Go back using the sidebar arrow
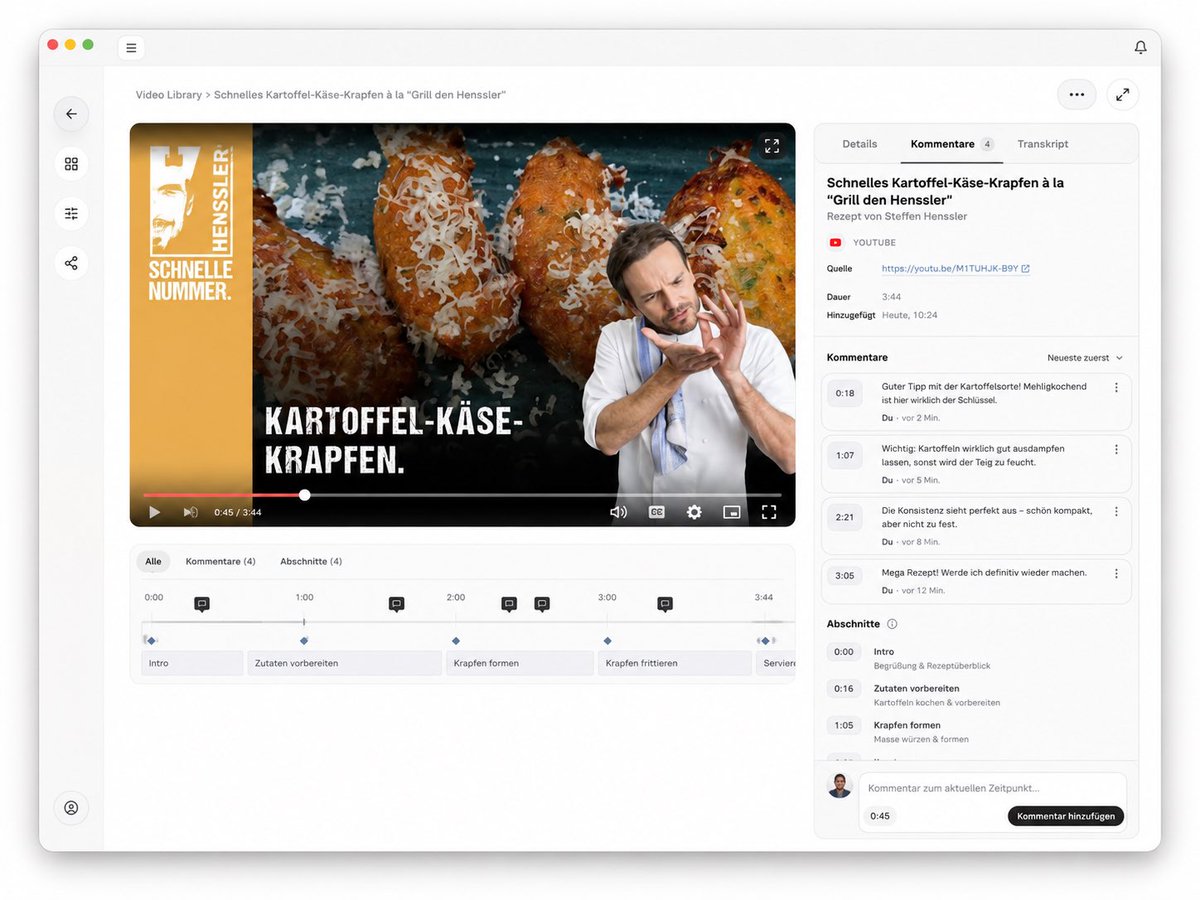The height and width of the screenshot is (900, 1200). (71, 114)
